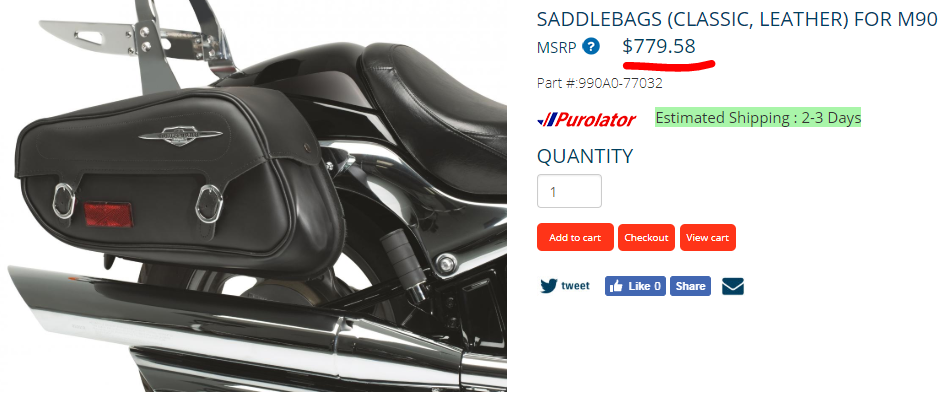Click the MSRP help question mark icon
943x401 pixels.
pyautogui.click(x=591, y=46)
